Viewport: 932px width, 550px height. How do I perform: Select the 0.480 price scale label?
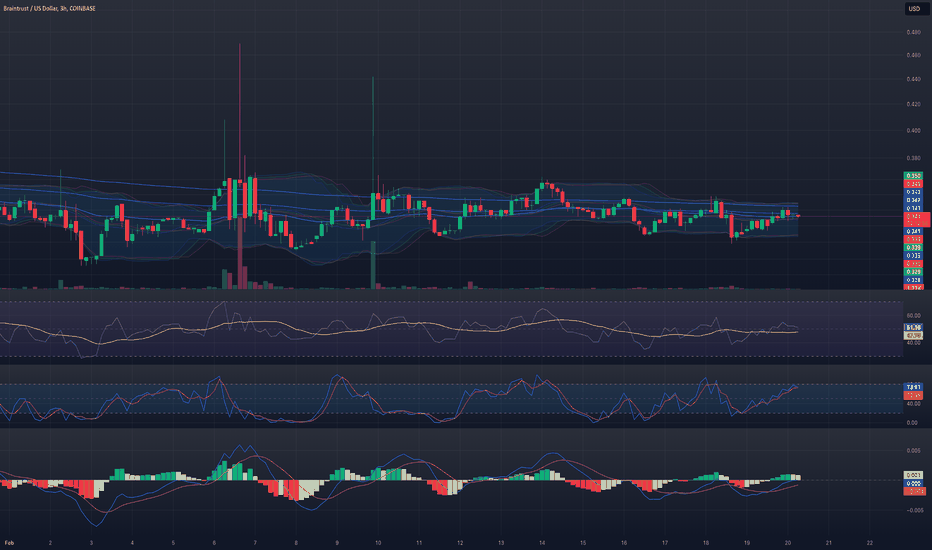914,33
